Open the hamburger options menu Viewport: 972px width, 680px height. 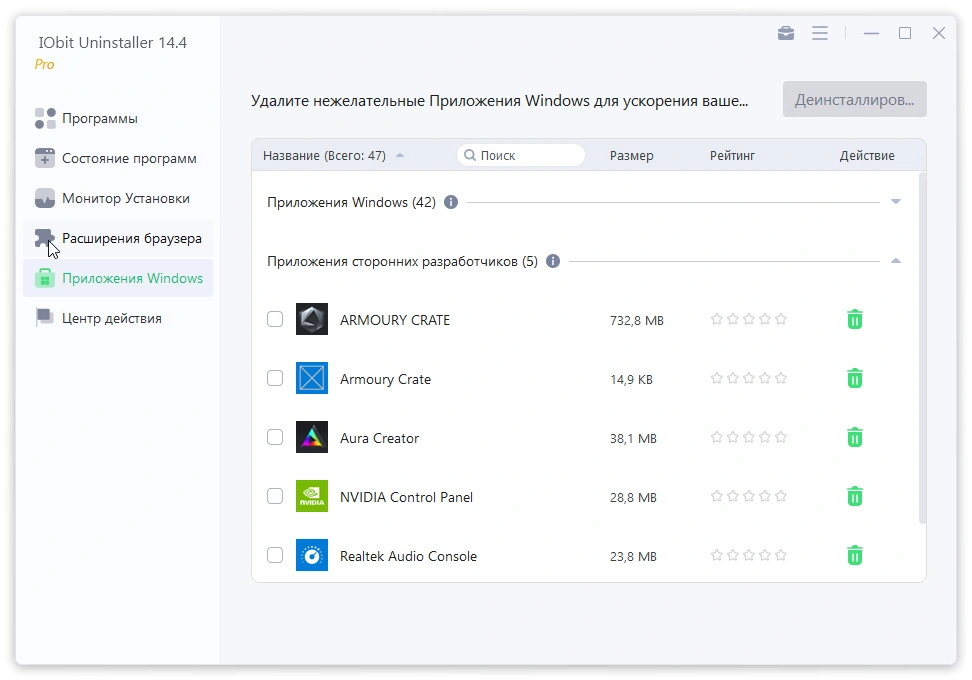coord(820,33)
